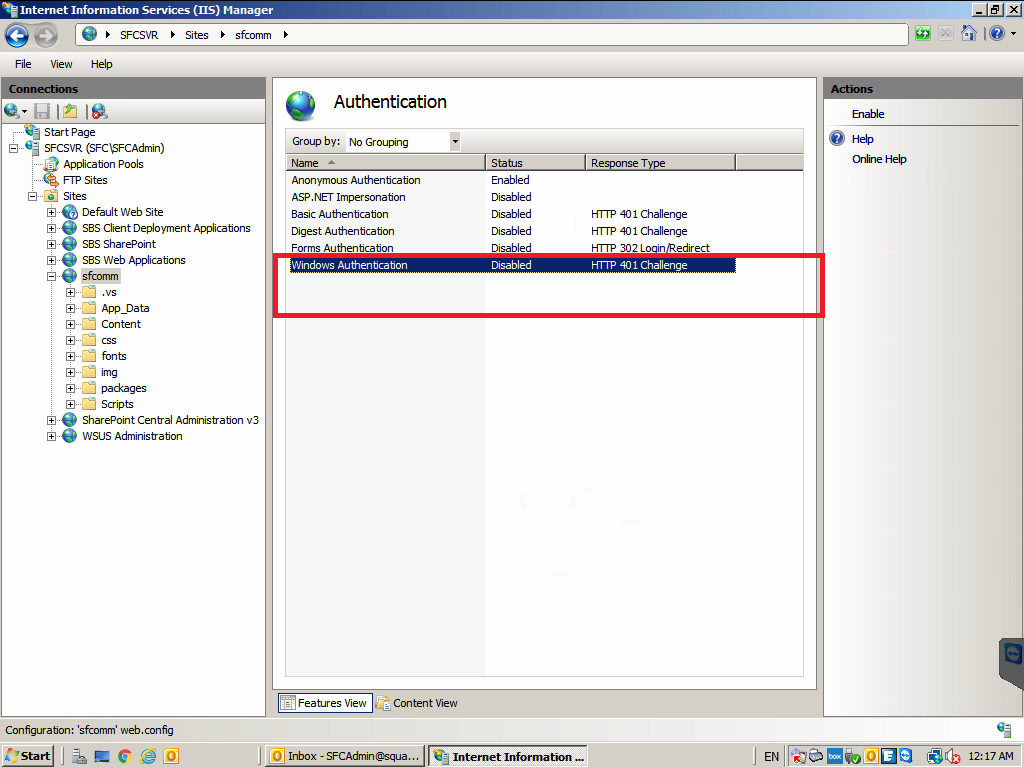Viewport: 1024px width, 768px height.
Task: Expand the App_Data folder node
Action: click(70, 308)
